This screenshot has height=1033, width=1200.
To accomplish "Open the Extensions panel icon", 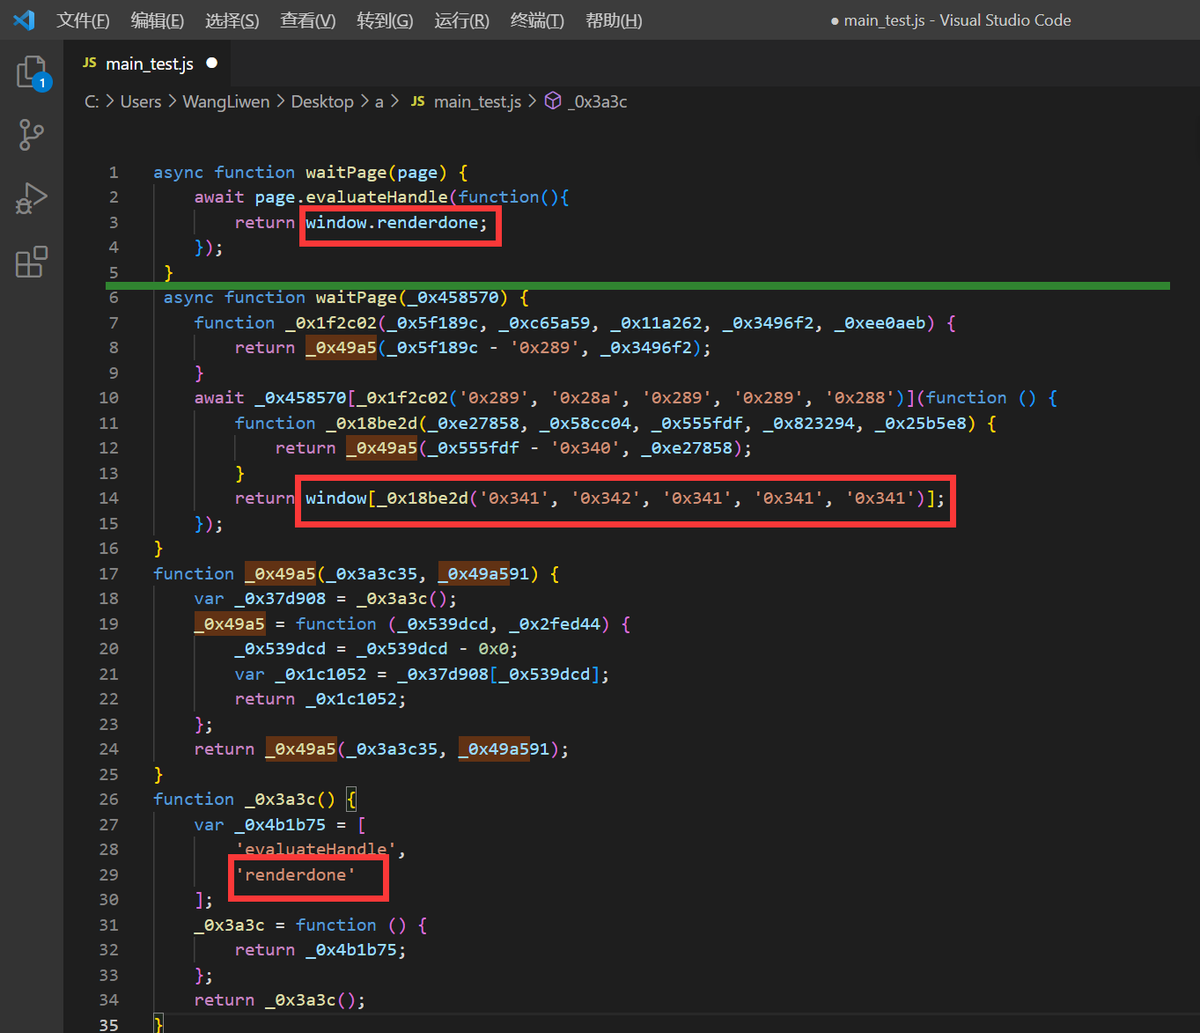I will (30, 262).
